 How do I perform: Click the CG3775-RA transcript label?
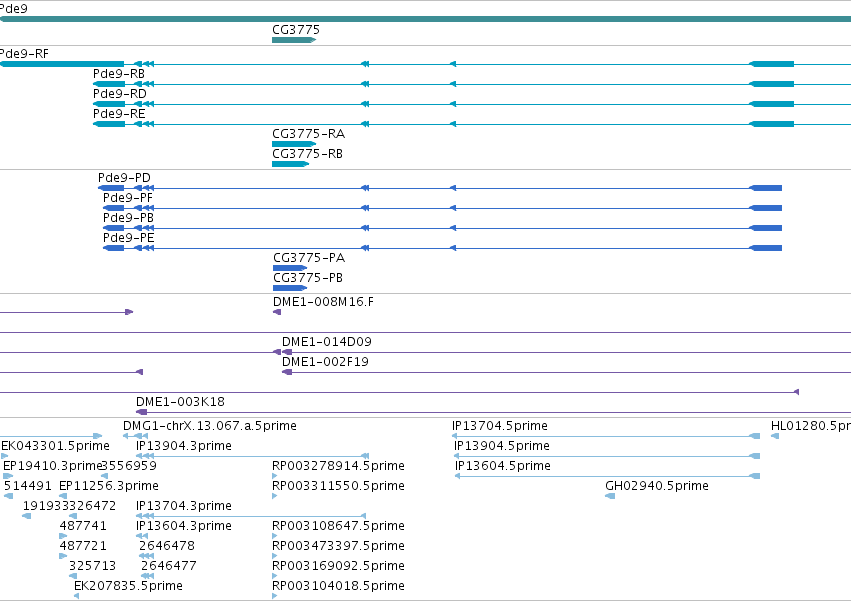pyautogui.click(x=308, y=134)
